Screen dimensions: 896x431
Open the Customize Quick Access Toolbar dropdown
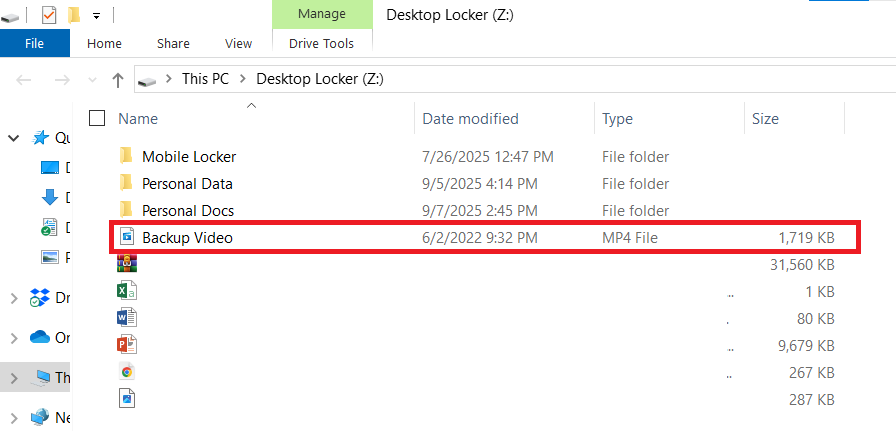pyautogui.click(x=96, y=16)
